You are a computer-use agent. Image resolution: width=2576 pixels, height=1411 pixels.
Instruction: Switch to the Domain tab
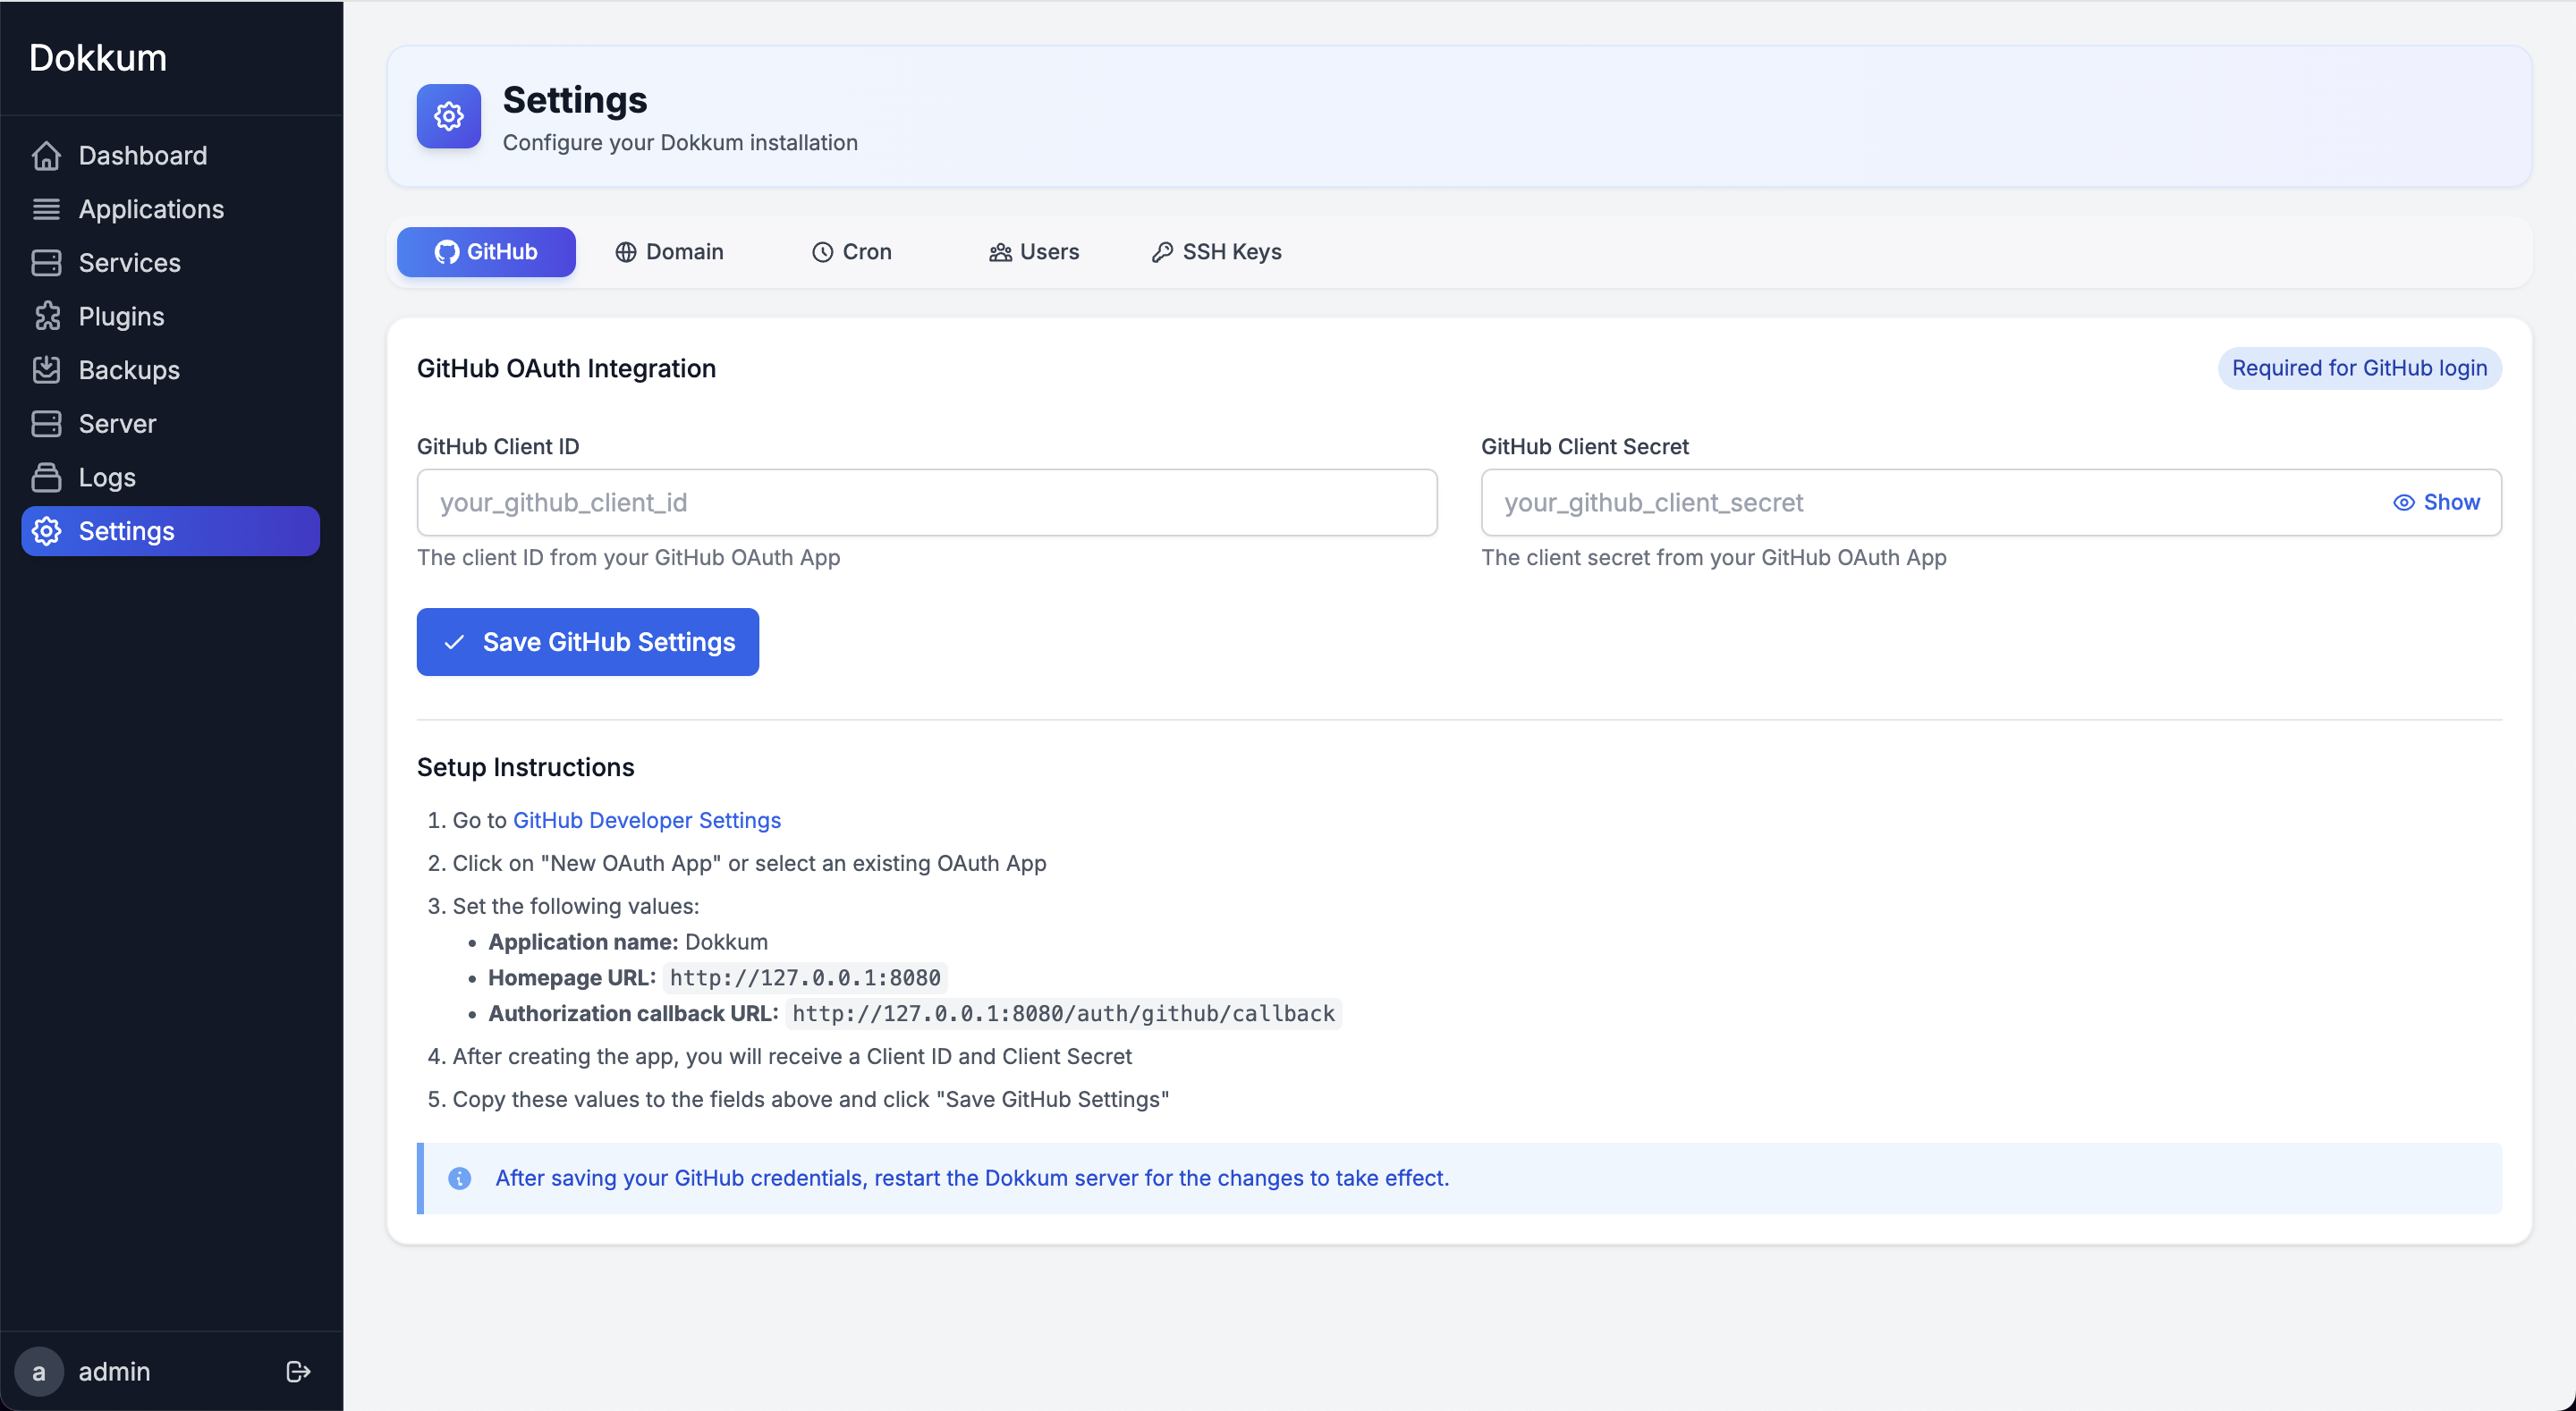(x=669, y=252)
